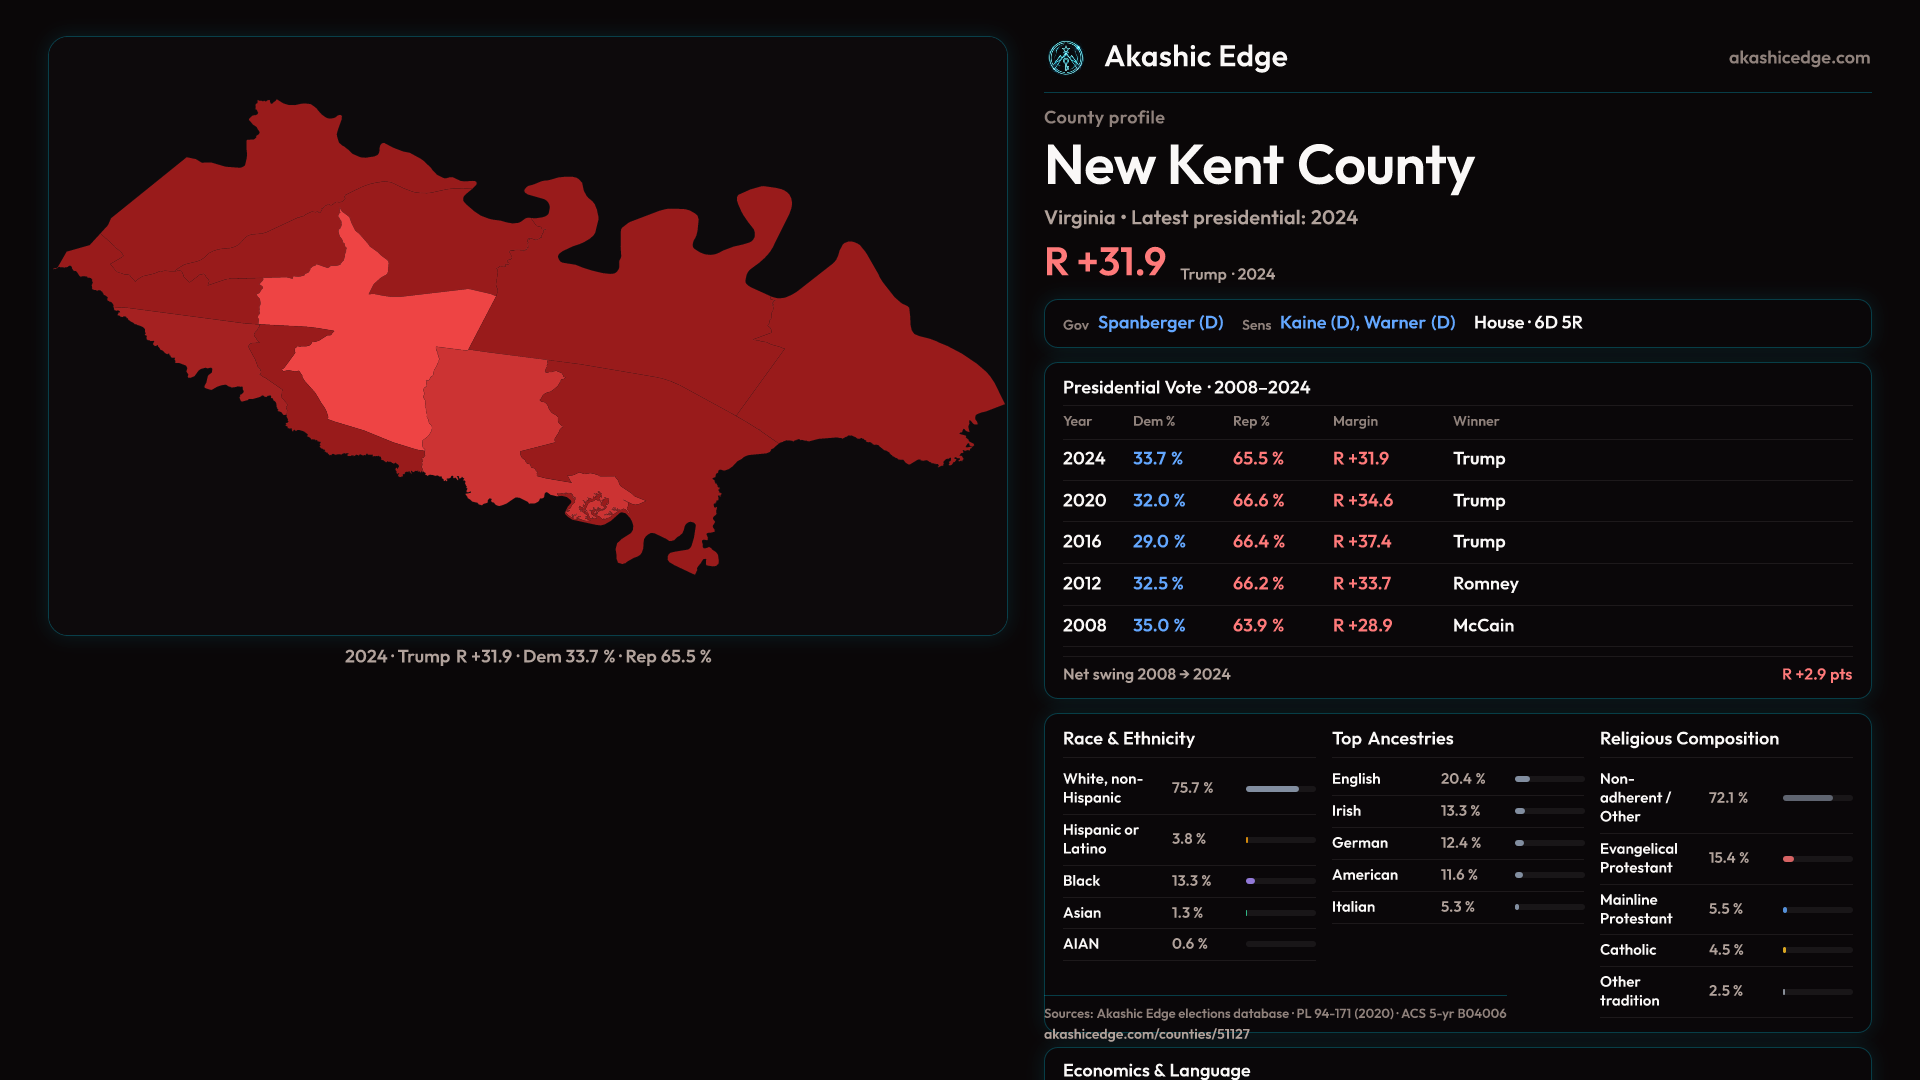1920x1080 pixels.
Task: Click the Akashic Edge logo icon
Action: 1065,58
